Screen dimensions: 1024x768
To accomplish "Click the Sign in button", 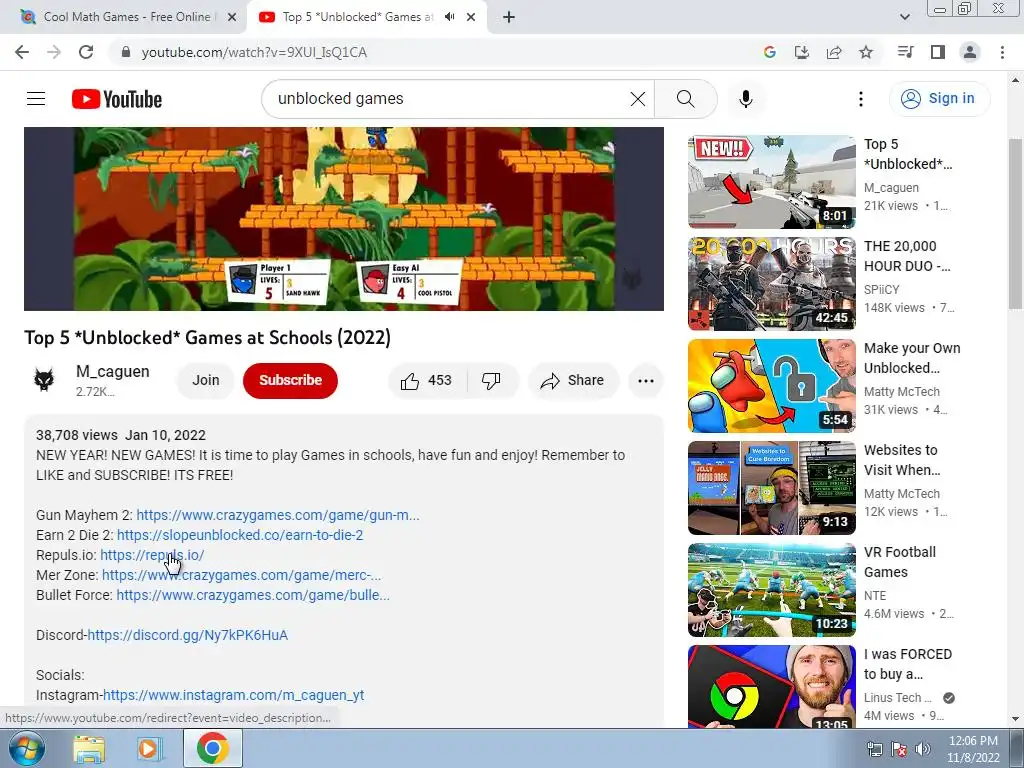I will (x=938, y=99).
